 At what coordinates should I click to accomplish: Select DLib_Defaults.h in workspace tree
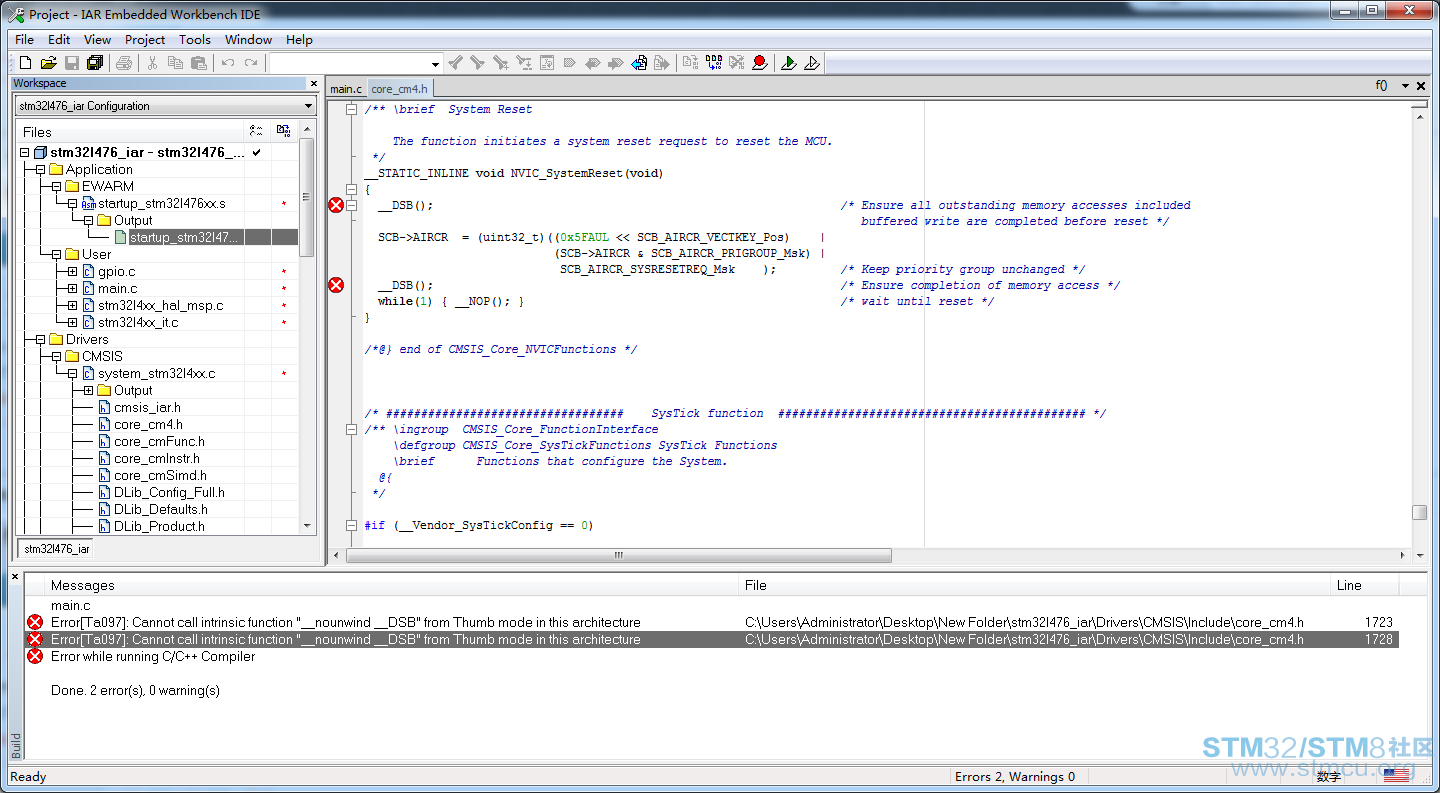(x=161, y=509)
